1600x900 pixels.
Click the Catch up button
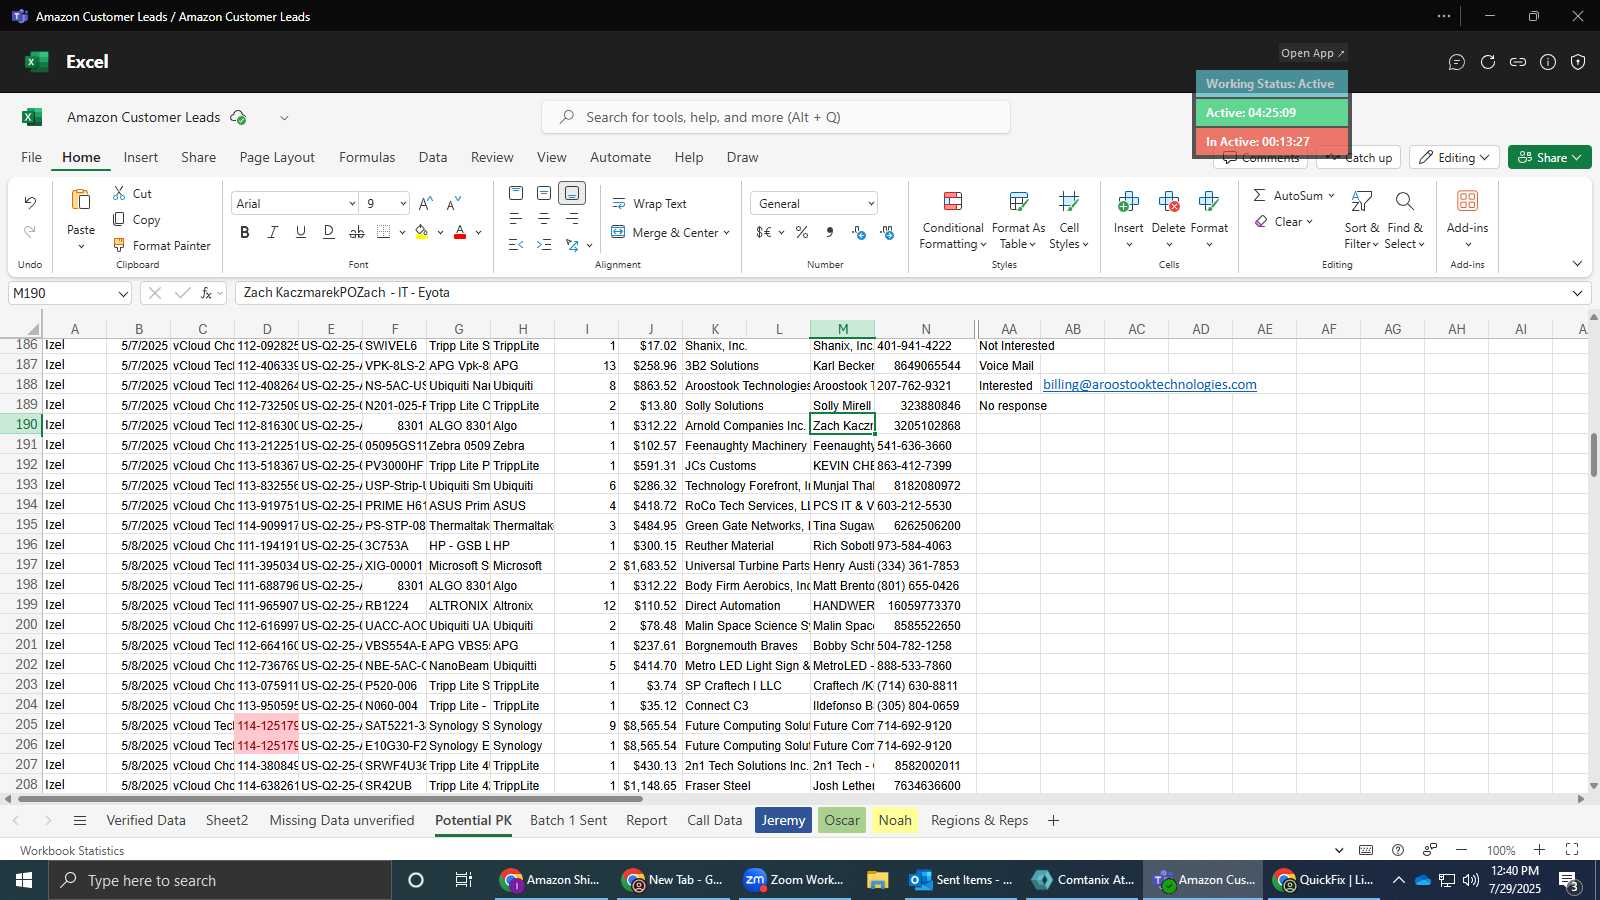[1358, 157]
